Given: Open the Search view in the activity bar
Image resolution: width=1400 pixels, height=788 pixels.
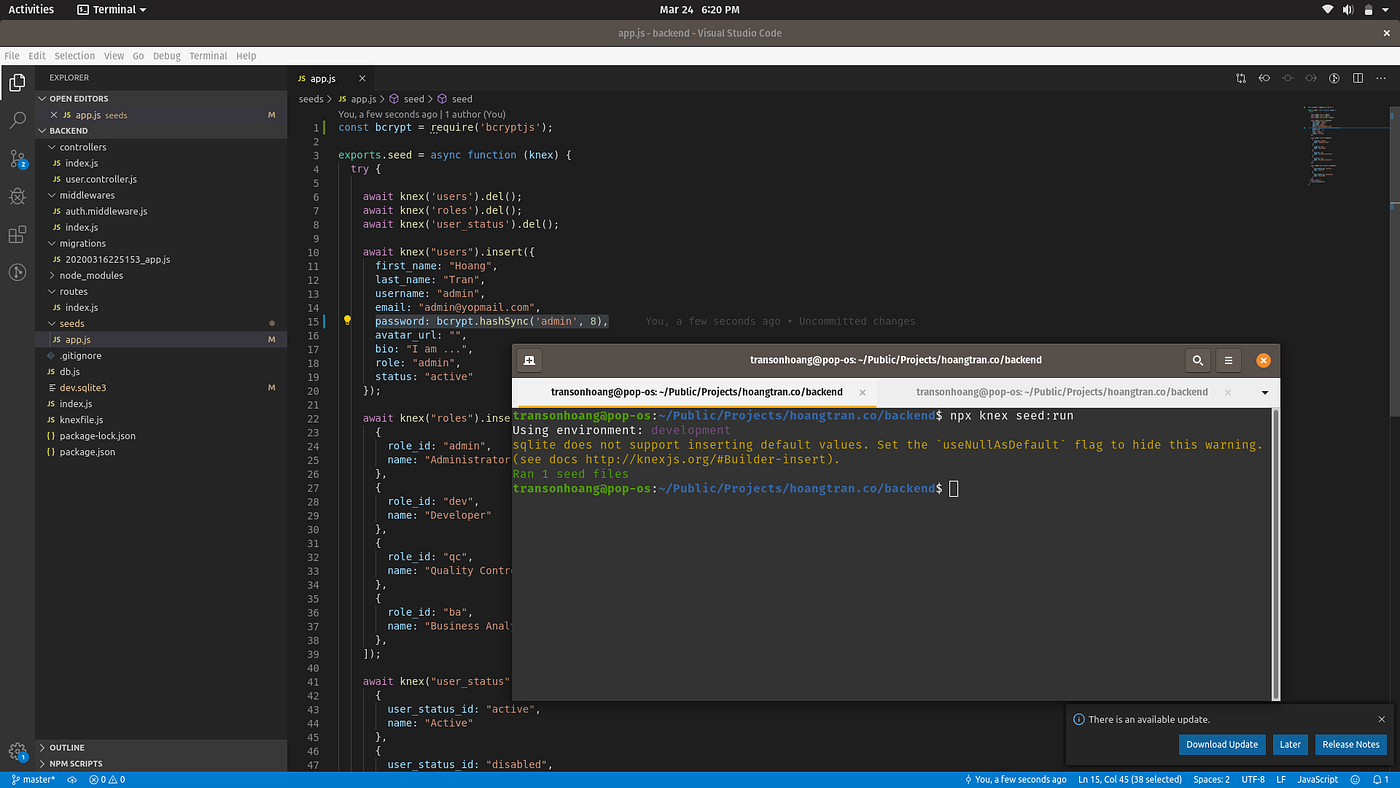Looking at the screenshot, I should coord(16,119).
